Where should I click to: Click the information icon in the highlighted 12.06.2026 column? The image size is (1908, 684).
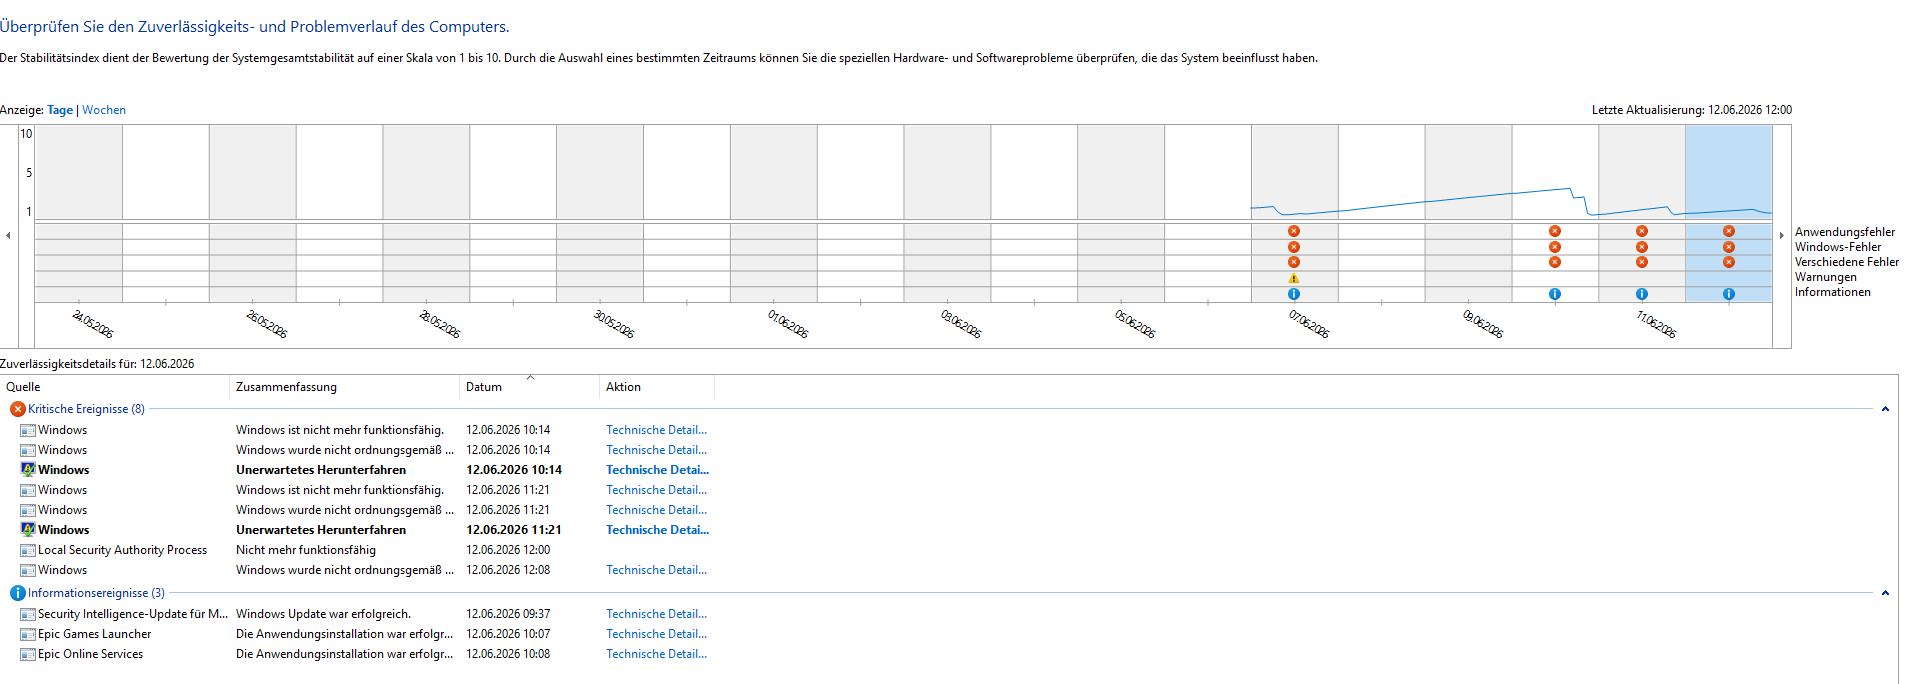pyautogui.click(x=1728, y=294)
